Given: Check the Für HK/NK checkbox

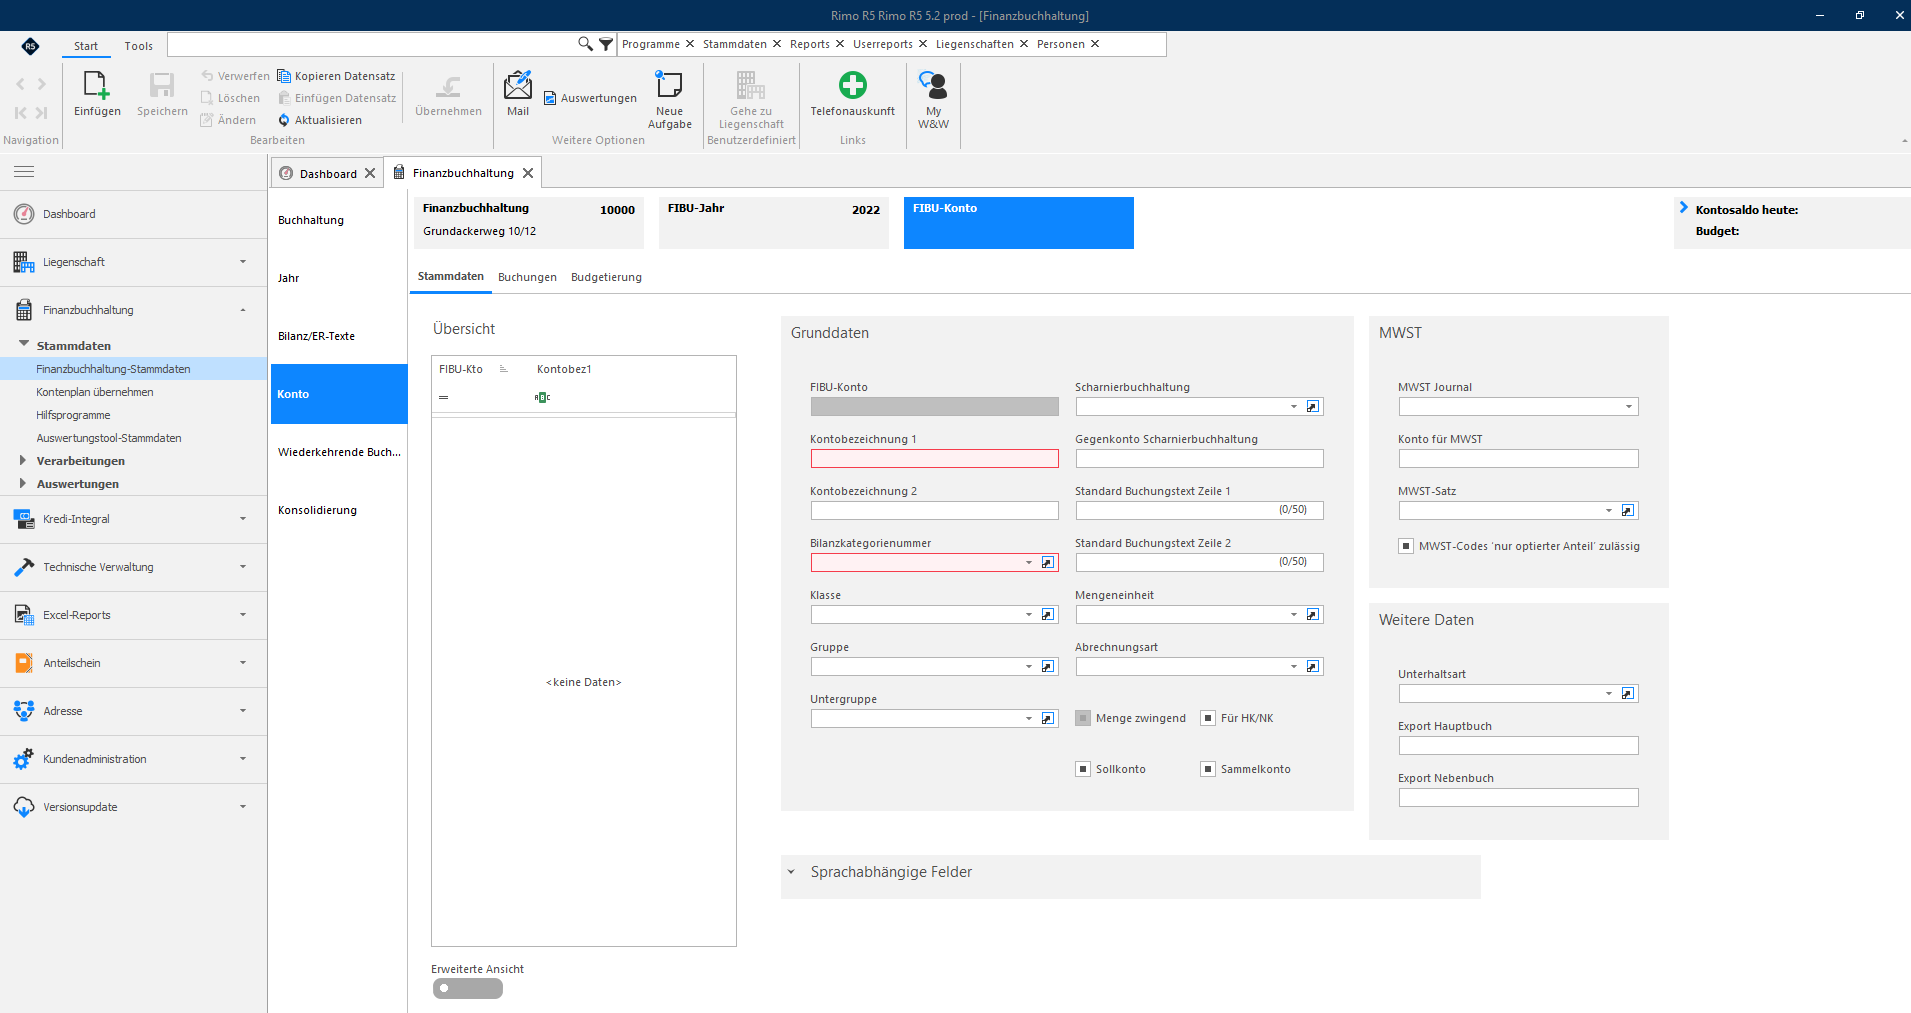Looking at the screenshot, I should pyautogui.click(x=1208, y=718).
